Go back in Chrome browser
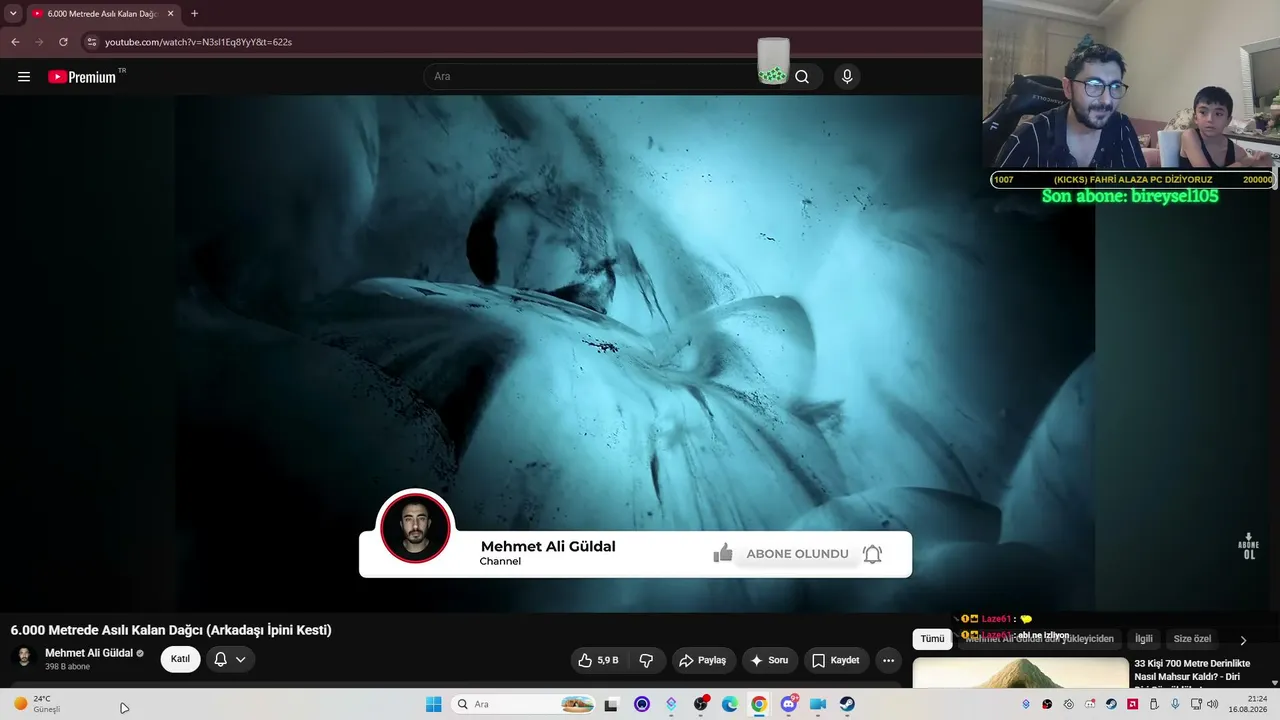The width and height of the screenshot is (1280, 720). [x=15, y=42]
